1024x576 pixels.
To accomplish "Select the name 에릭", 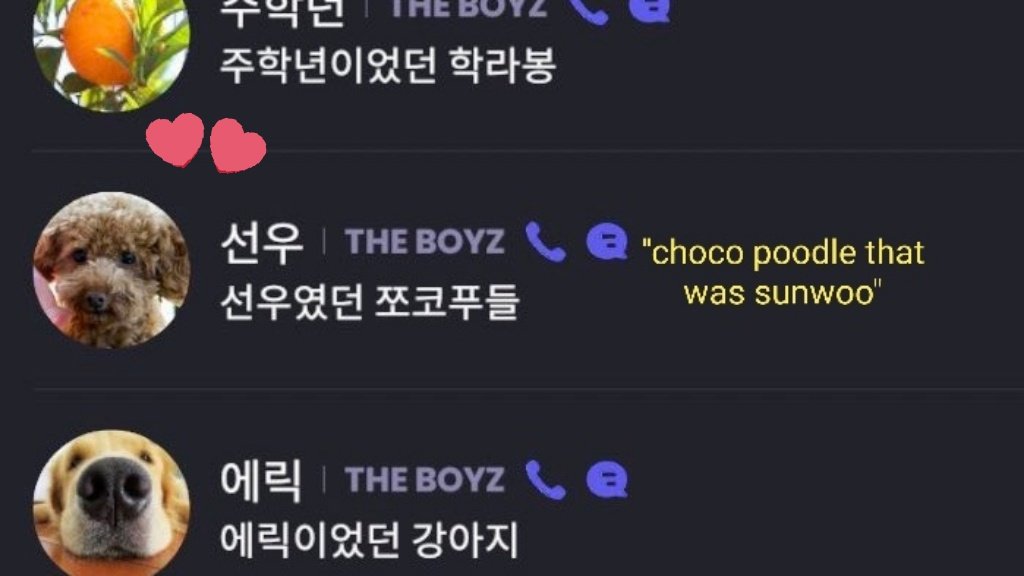I will pyautogui.click(x=261, y=480).
